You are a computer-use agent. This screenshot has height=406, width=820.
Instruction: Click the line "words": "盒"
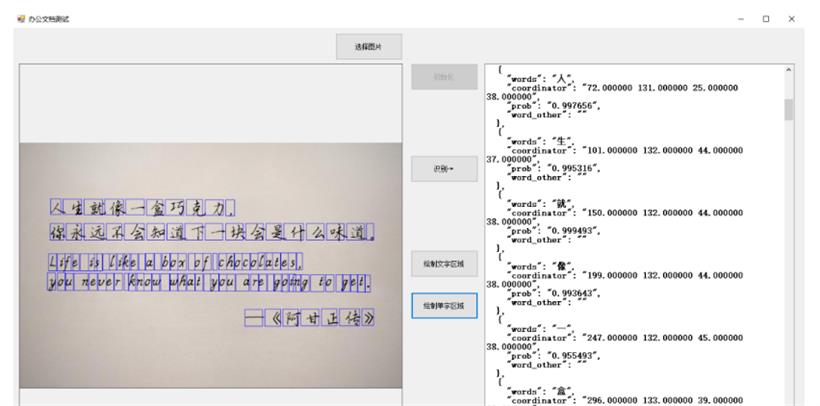point(541,391)
